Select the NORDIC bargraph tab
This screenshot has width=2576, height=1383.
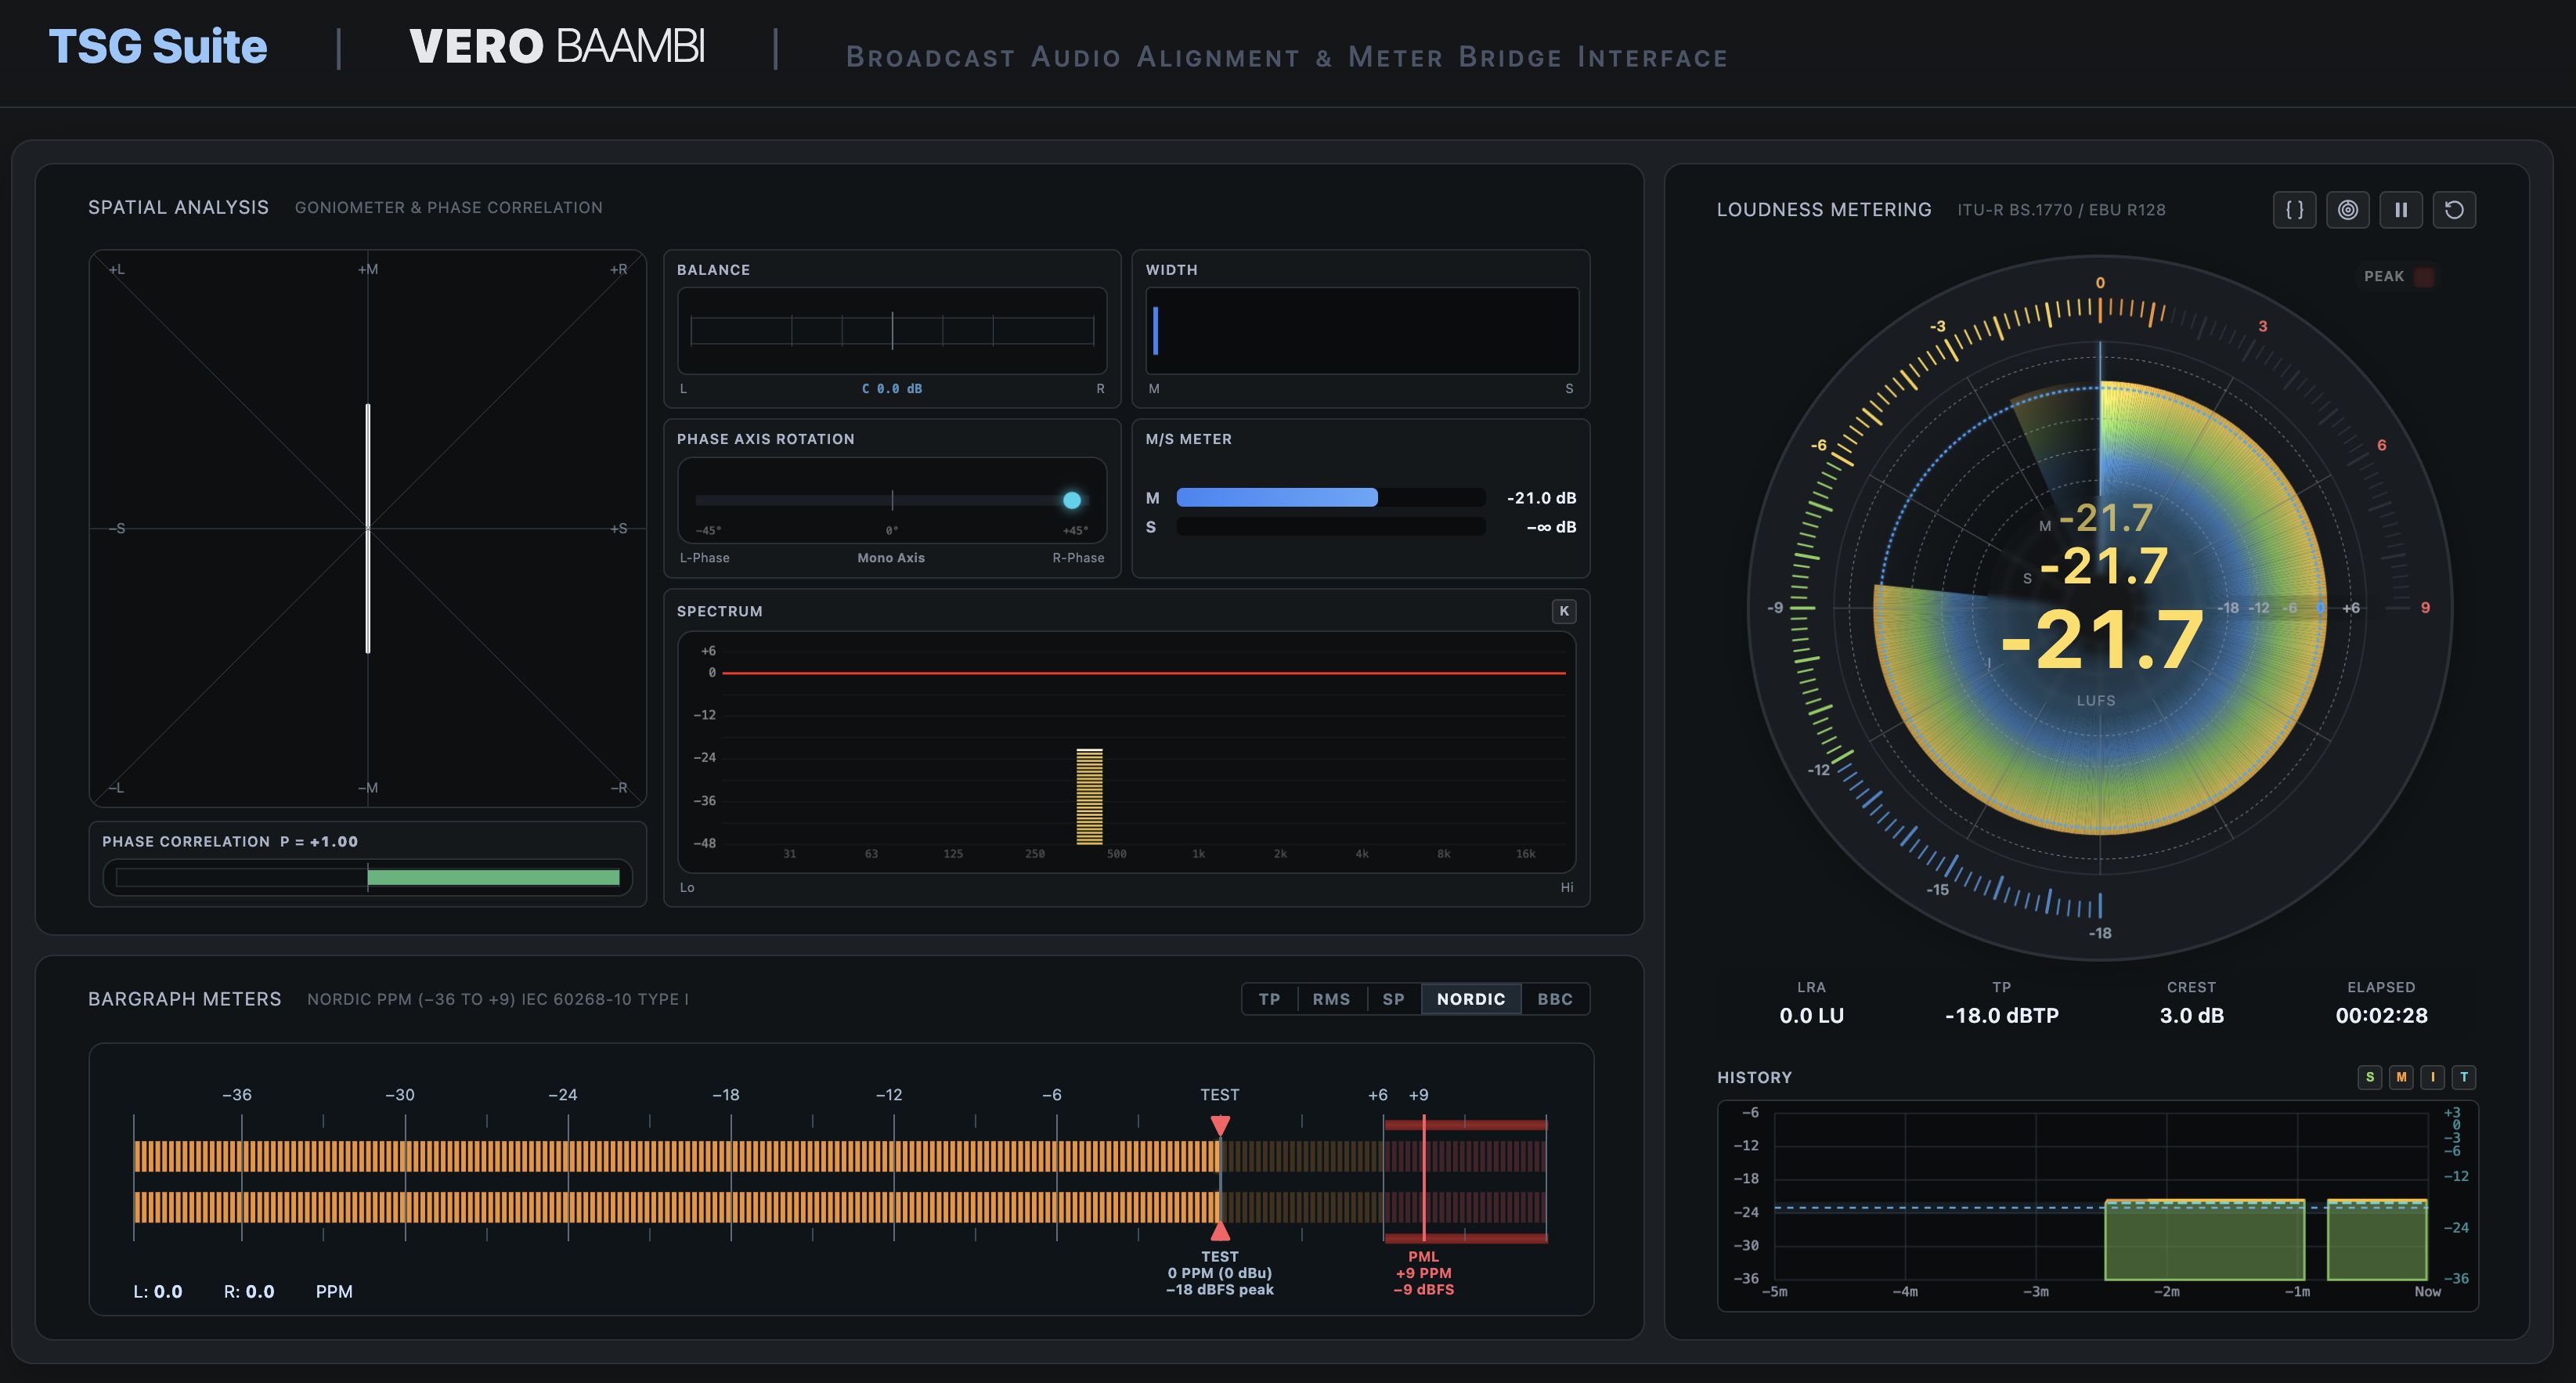click(1471, 999)
